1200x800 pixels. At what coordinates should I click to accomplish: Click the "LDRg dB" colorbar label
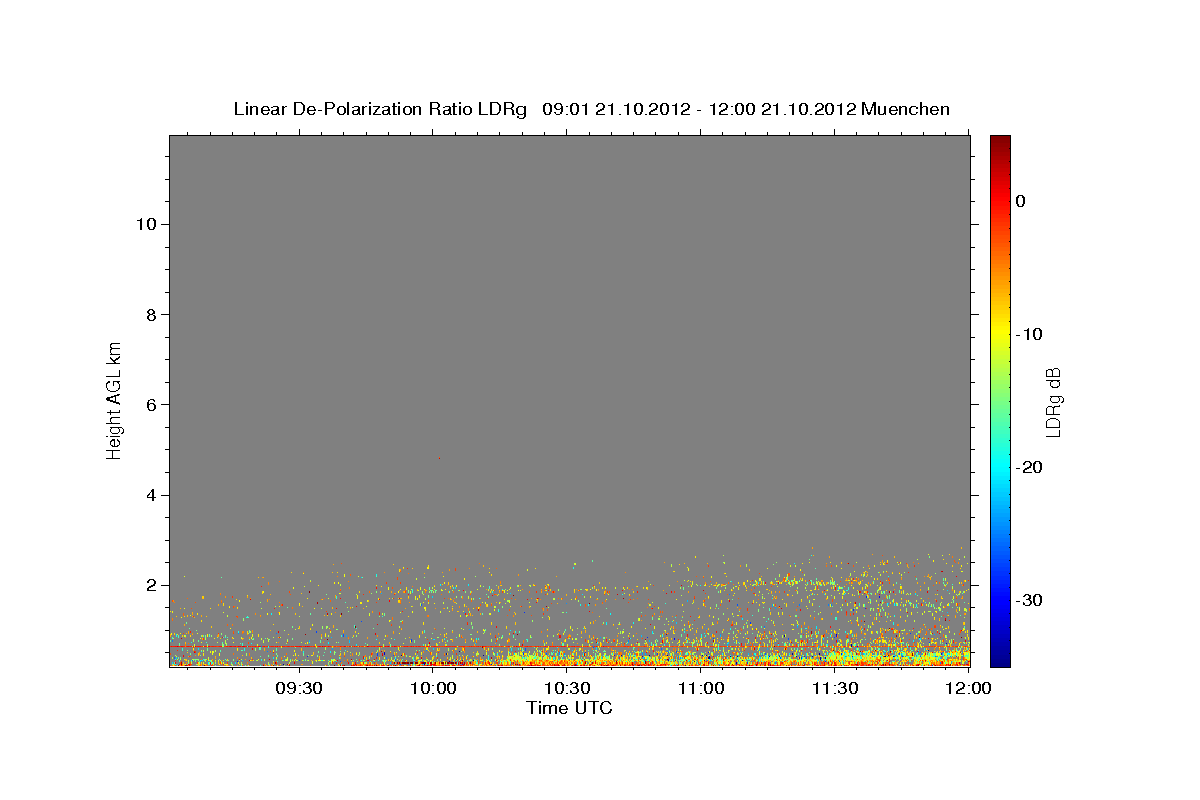[1052, 402]
